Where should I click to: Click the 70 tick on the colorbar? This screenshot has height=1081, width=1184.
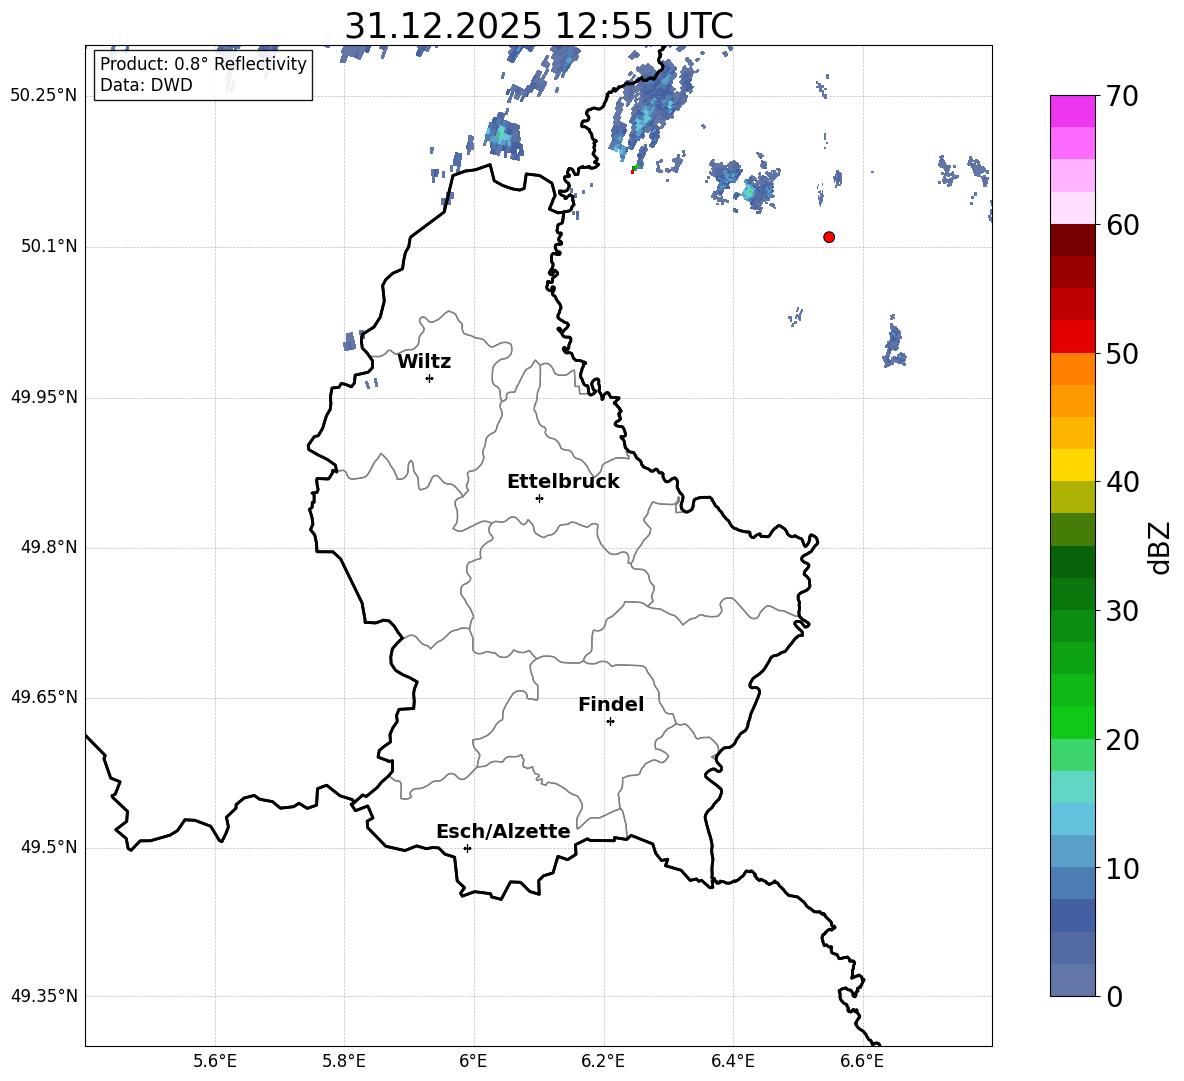tap(1122, 96)
